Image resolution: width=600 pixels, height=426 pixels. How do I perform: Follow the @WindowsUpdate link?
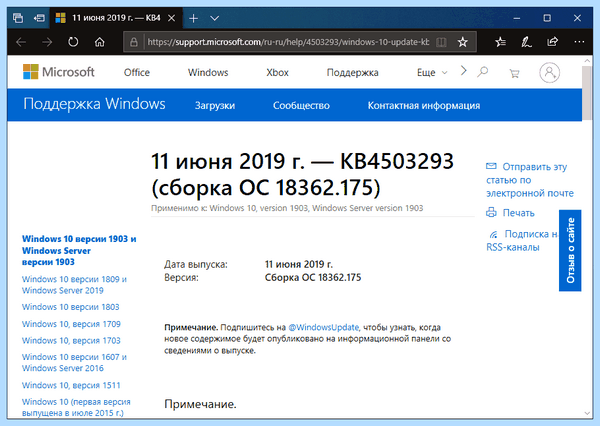point(323,328)
